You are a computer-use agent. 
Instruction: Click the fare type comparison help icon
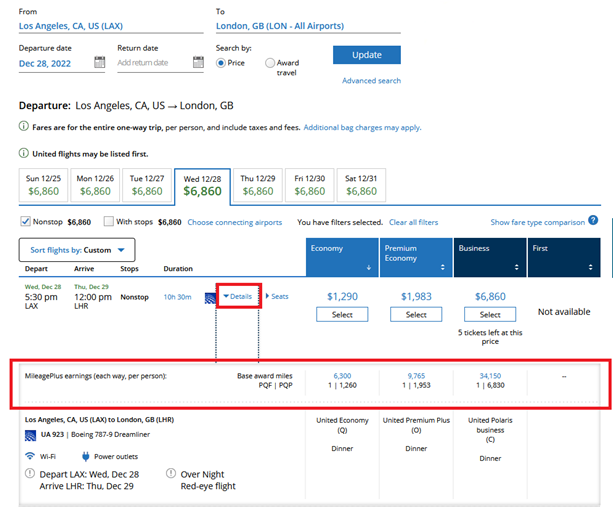point(593,220)
